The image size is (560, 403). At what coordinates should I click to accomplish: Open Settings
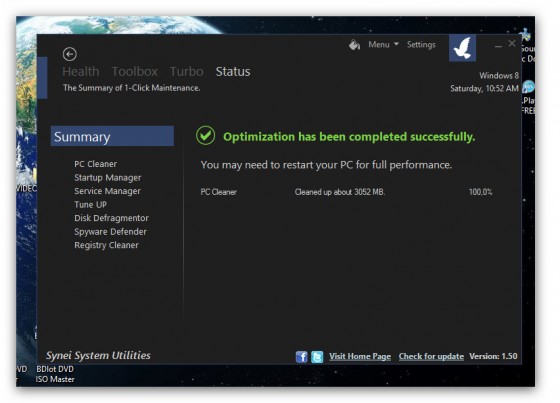coord(421,45)
